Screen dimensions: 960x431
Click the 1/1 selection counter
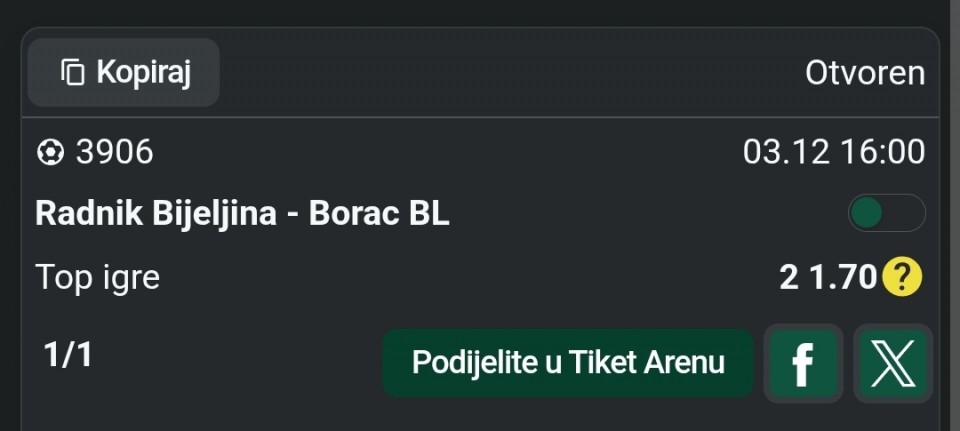point(68,355)
